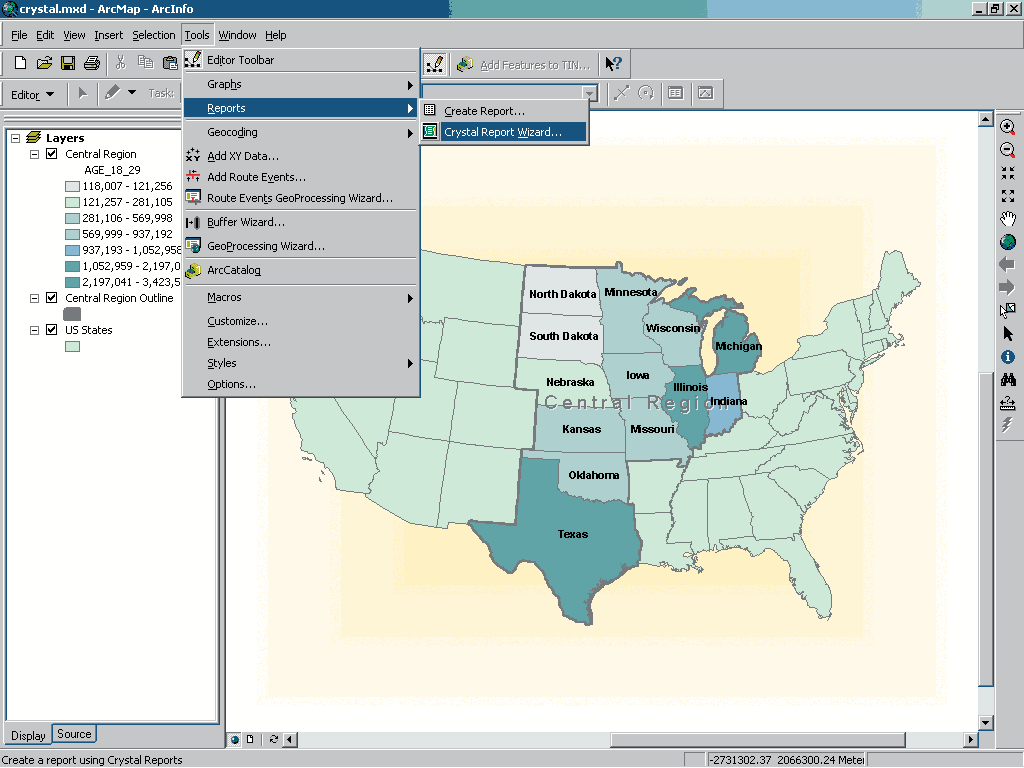Select the Measure ruler tool
Image resolution: width=1024 pixels, height=768 pixels.
point(1008,403)
